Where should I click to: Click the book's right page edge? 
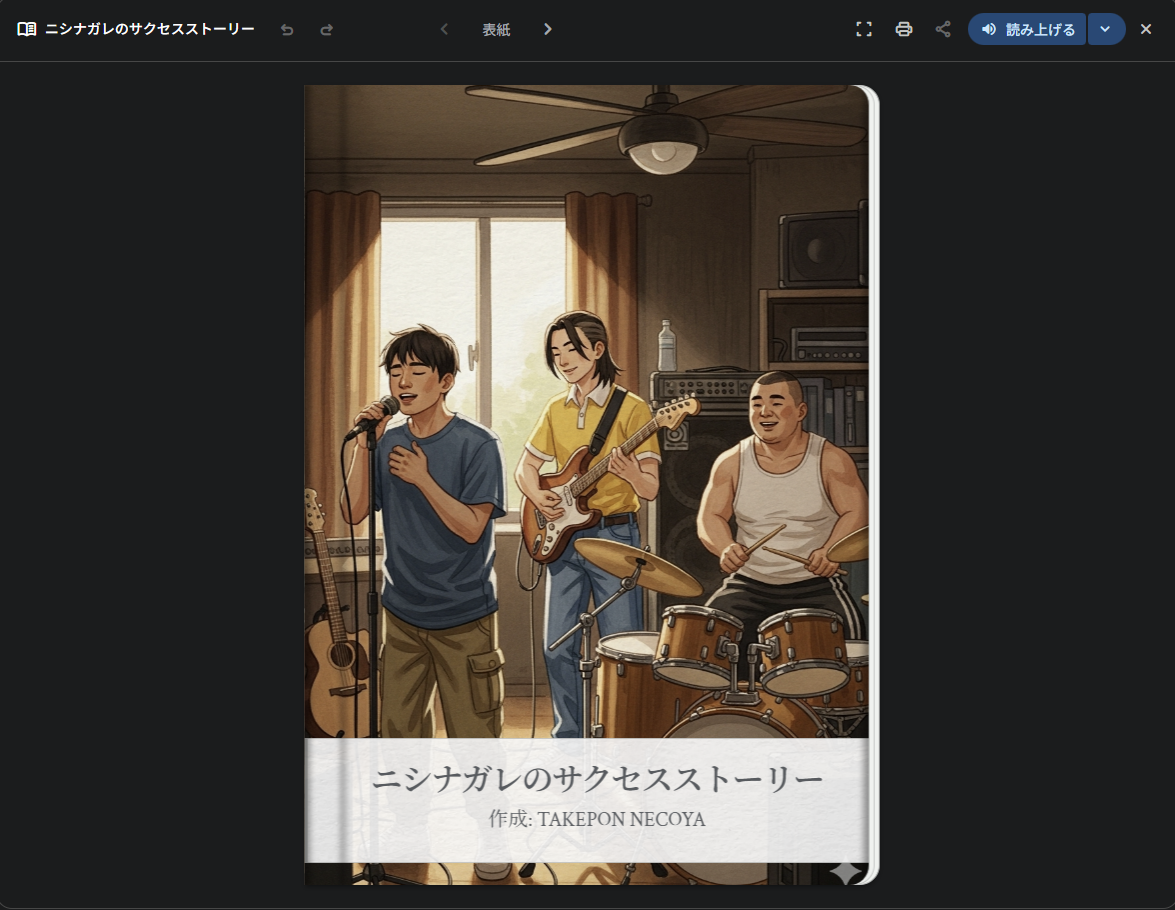[x=874, y=480]
